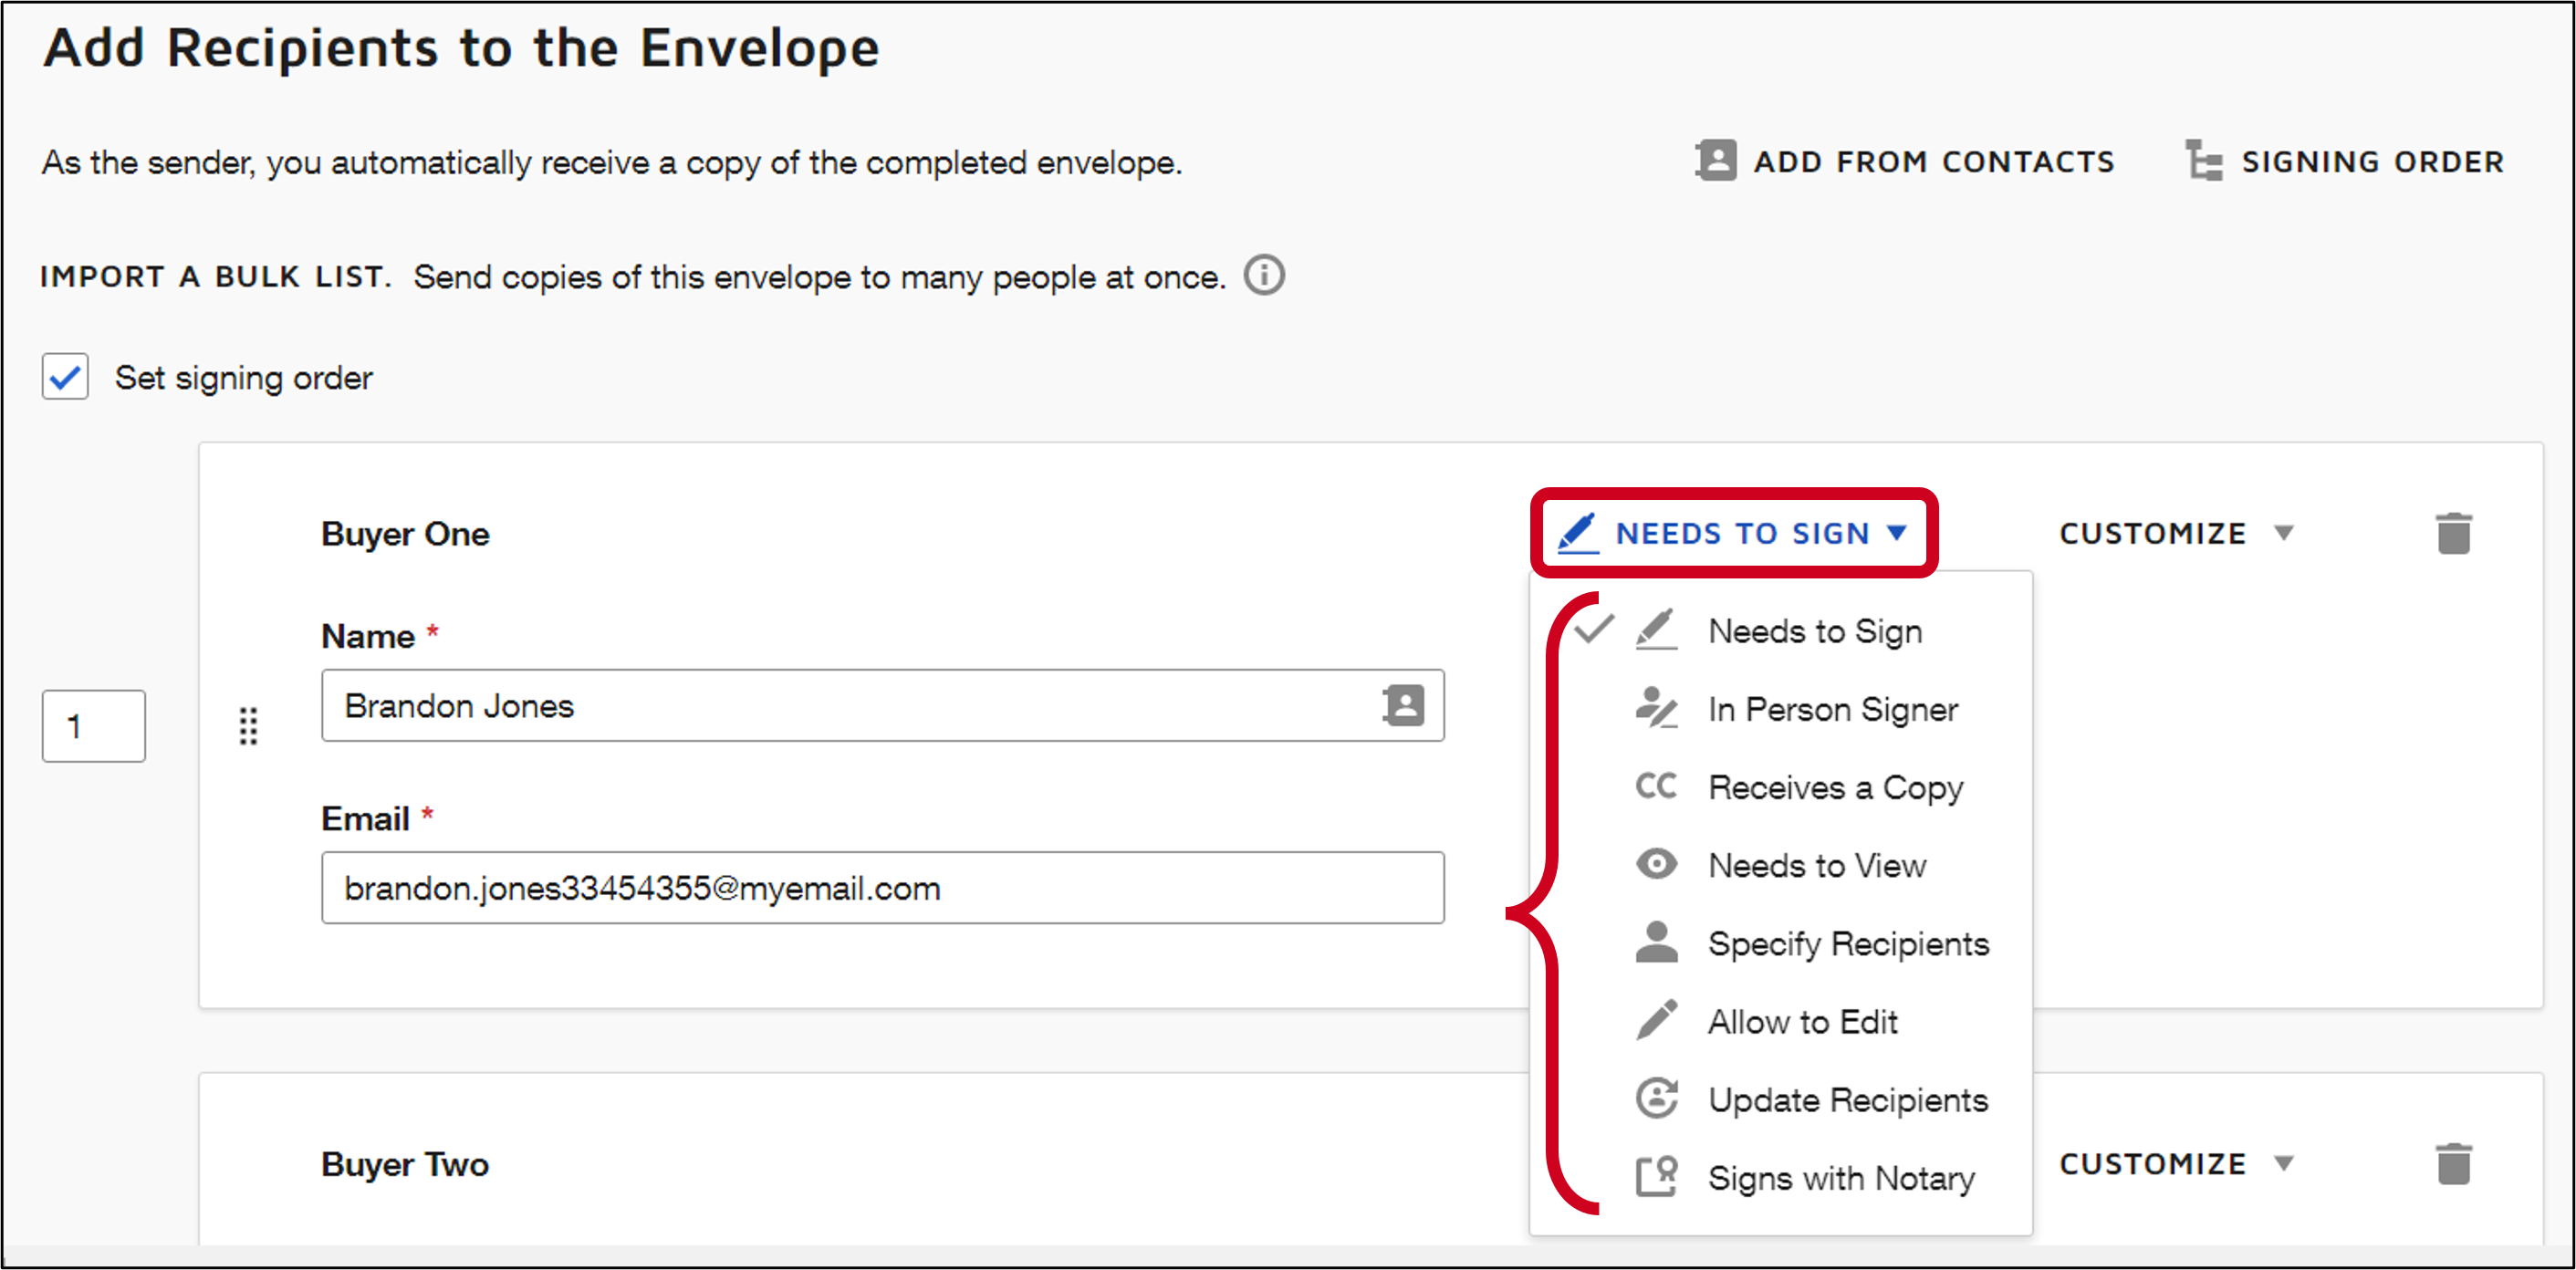
Task: Click the drag handle beside Brandon Jones
Action: point(248,726)
